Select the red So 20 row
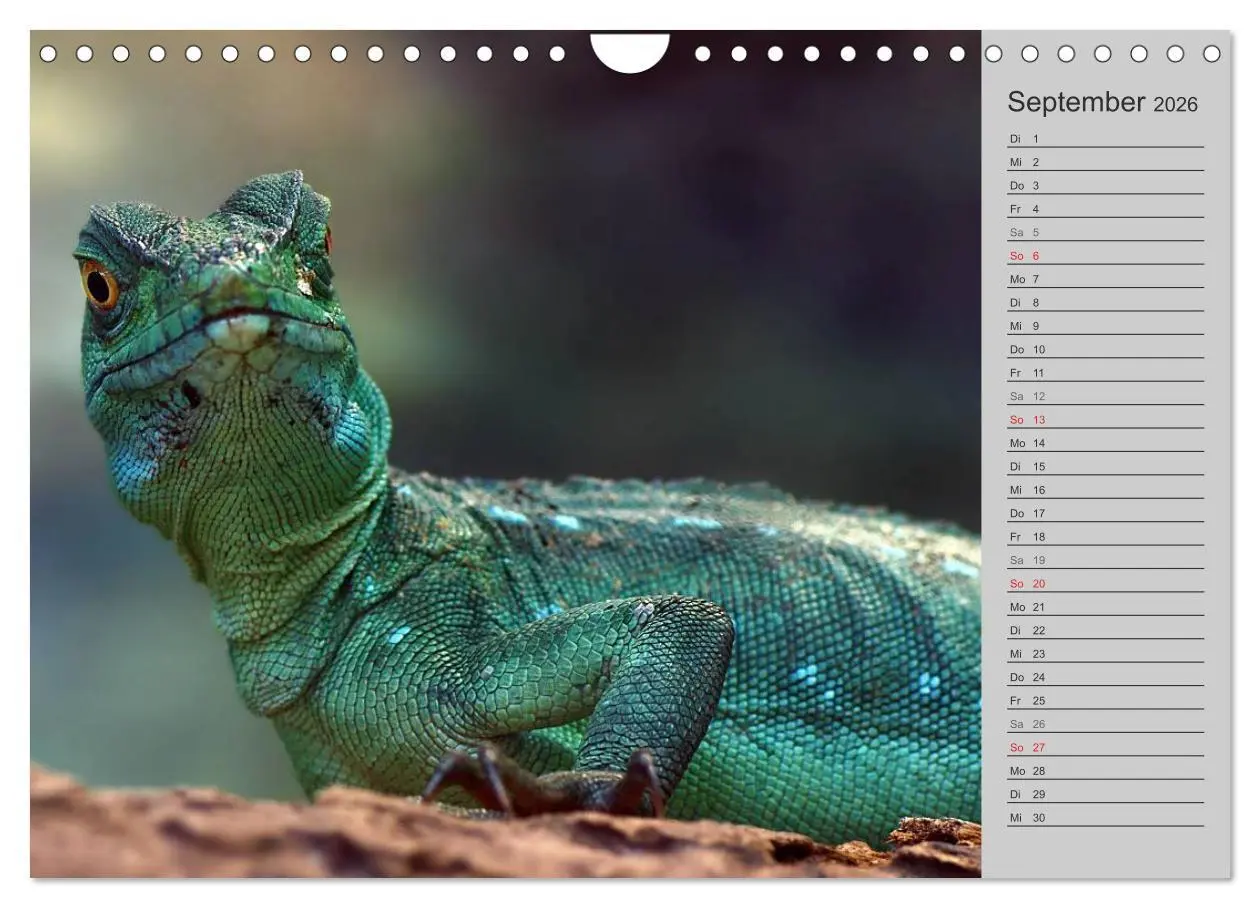 1105,584
